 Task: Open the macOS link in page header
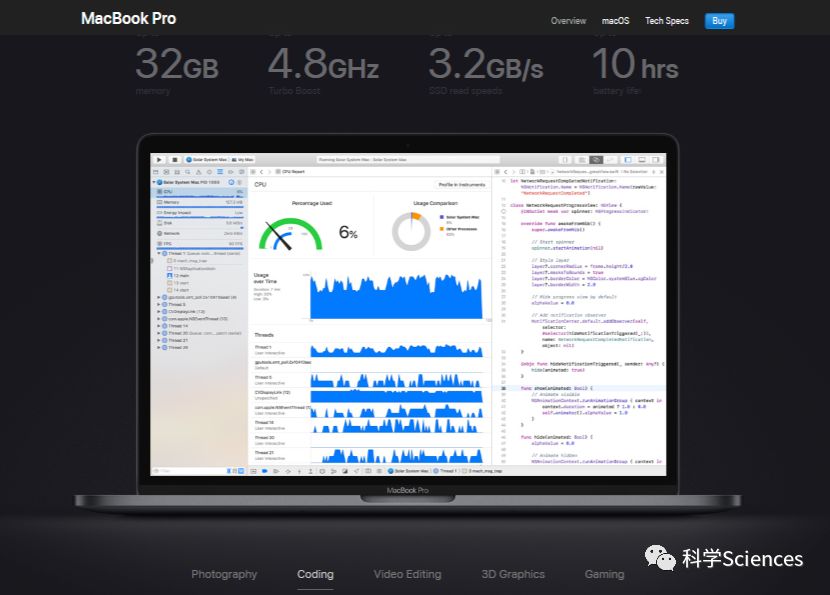point(616,21)
